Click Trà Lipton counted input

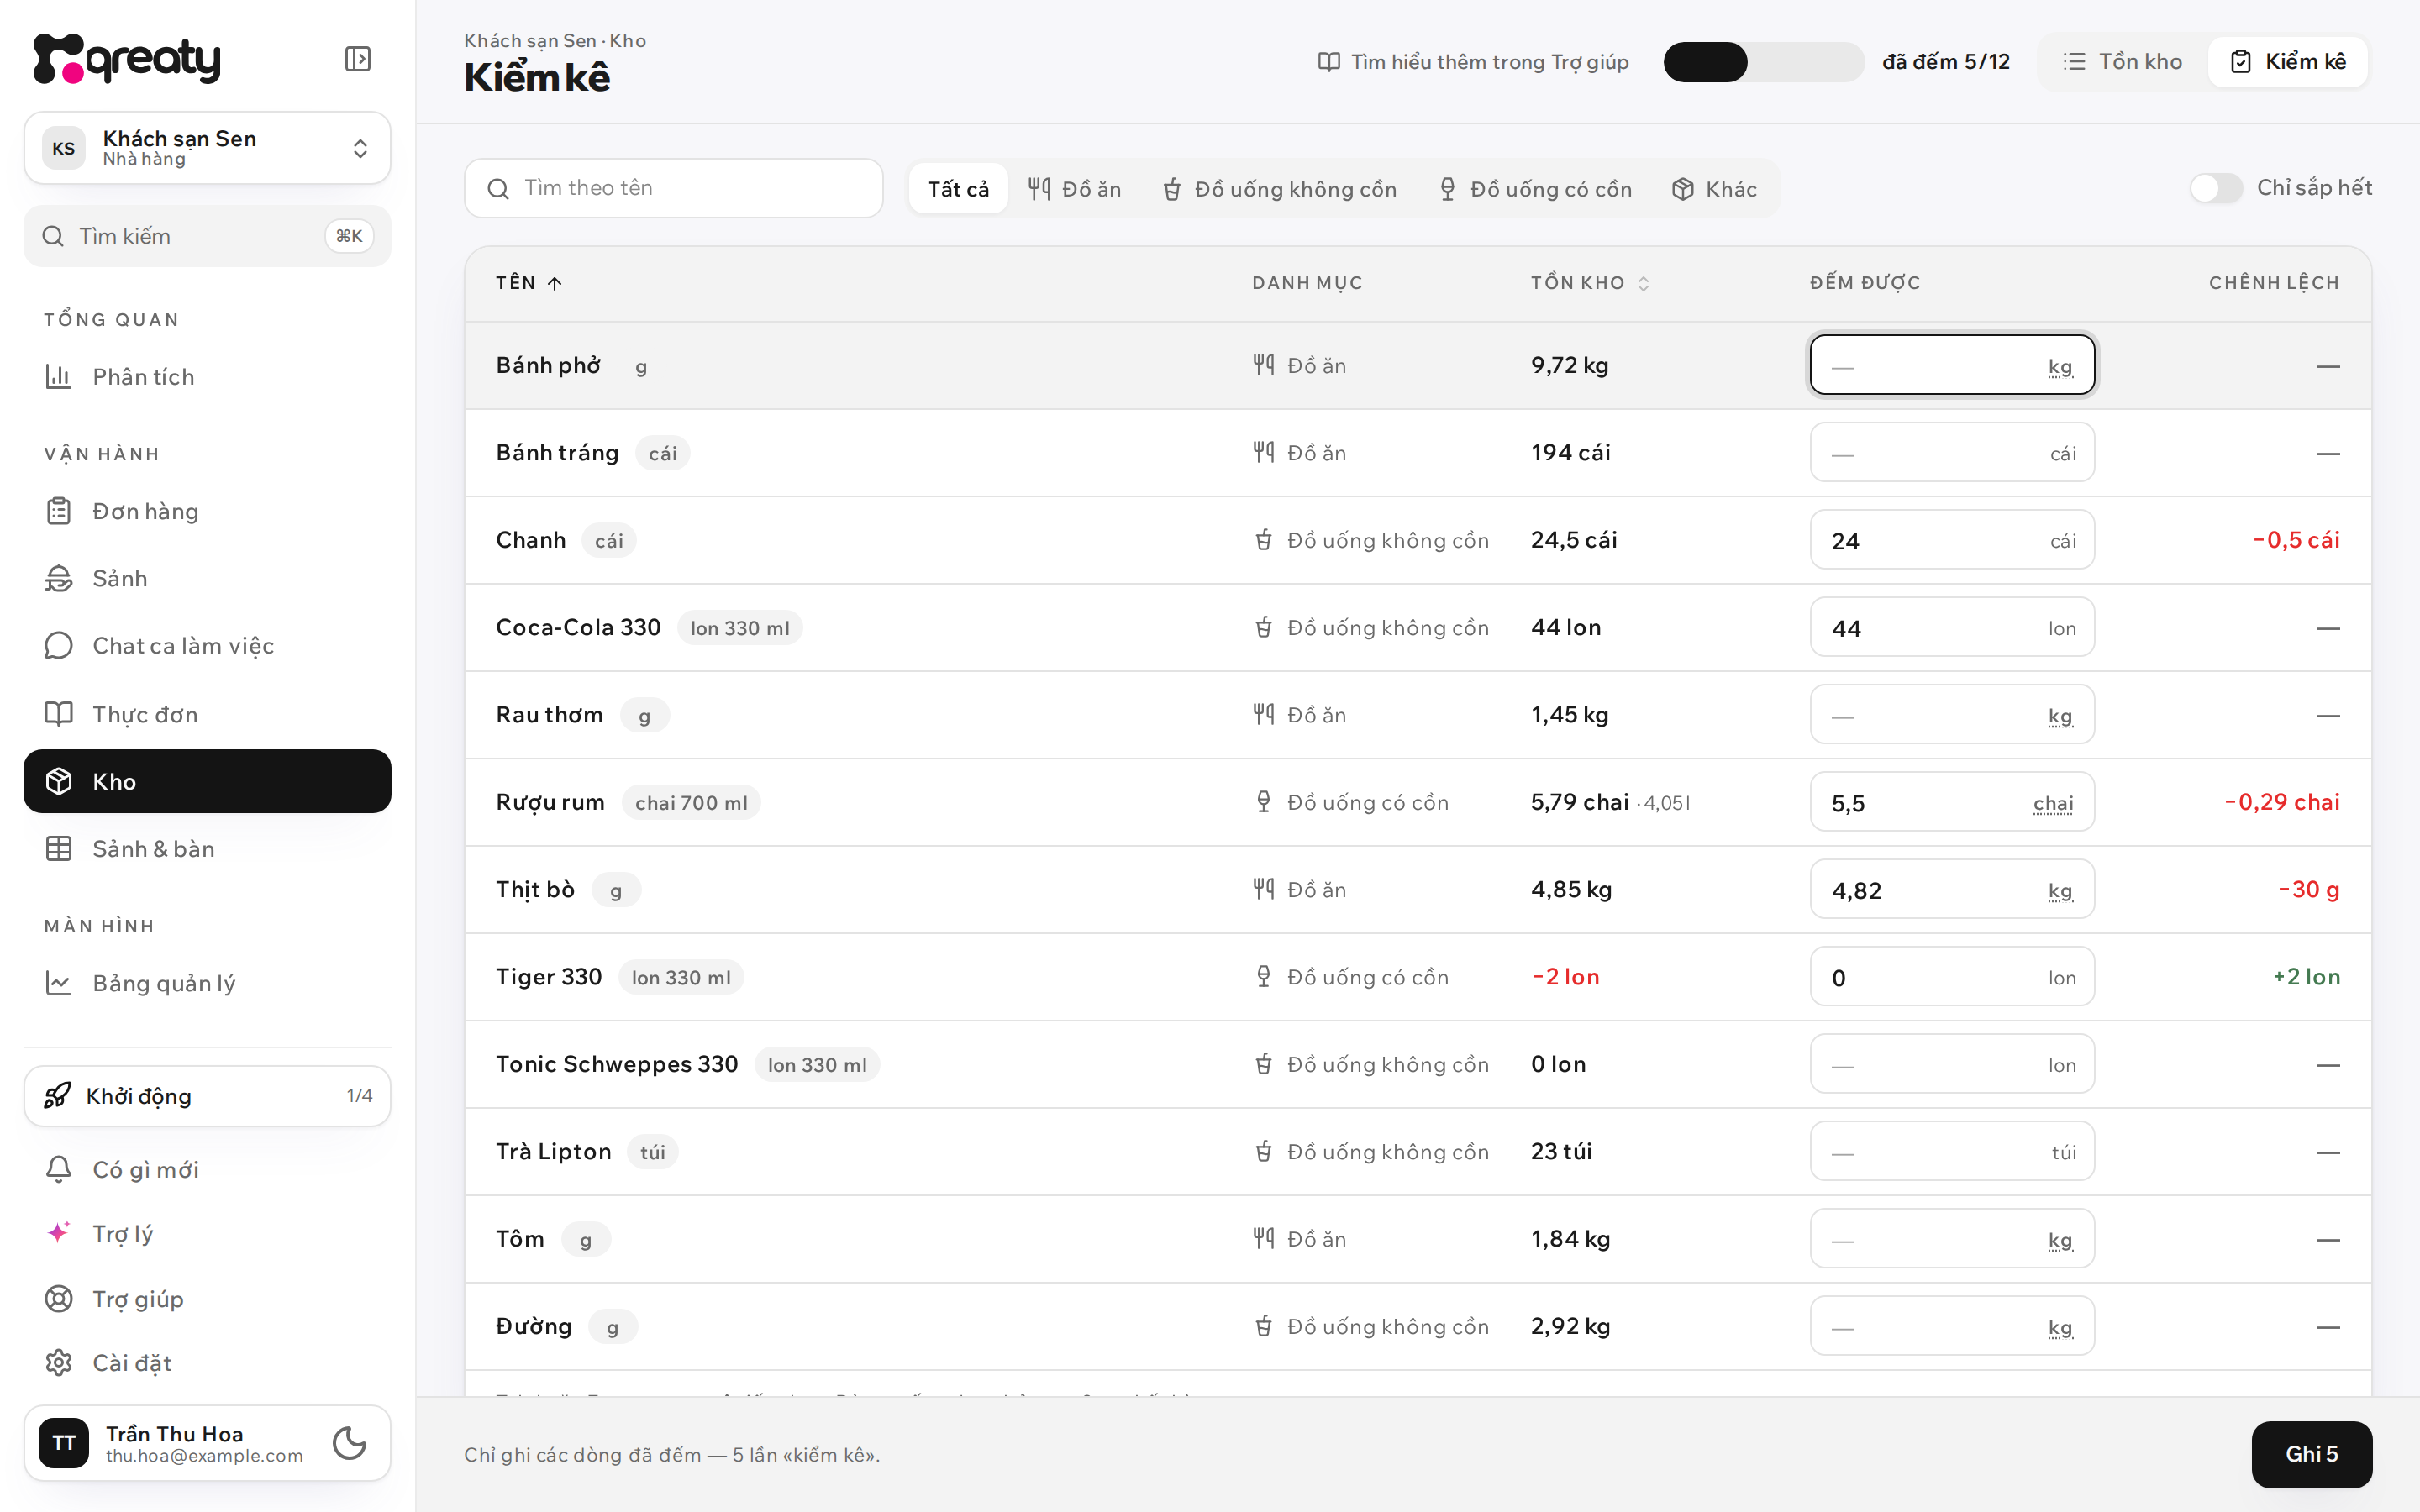(x=1951, y=1152)
